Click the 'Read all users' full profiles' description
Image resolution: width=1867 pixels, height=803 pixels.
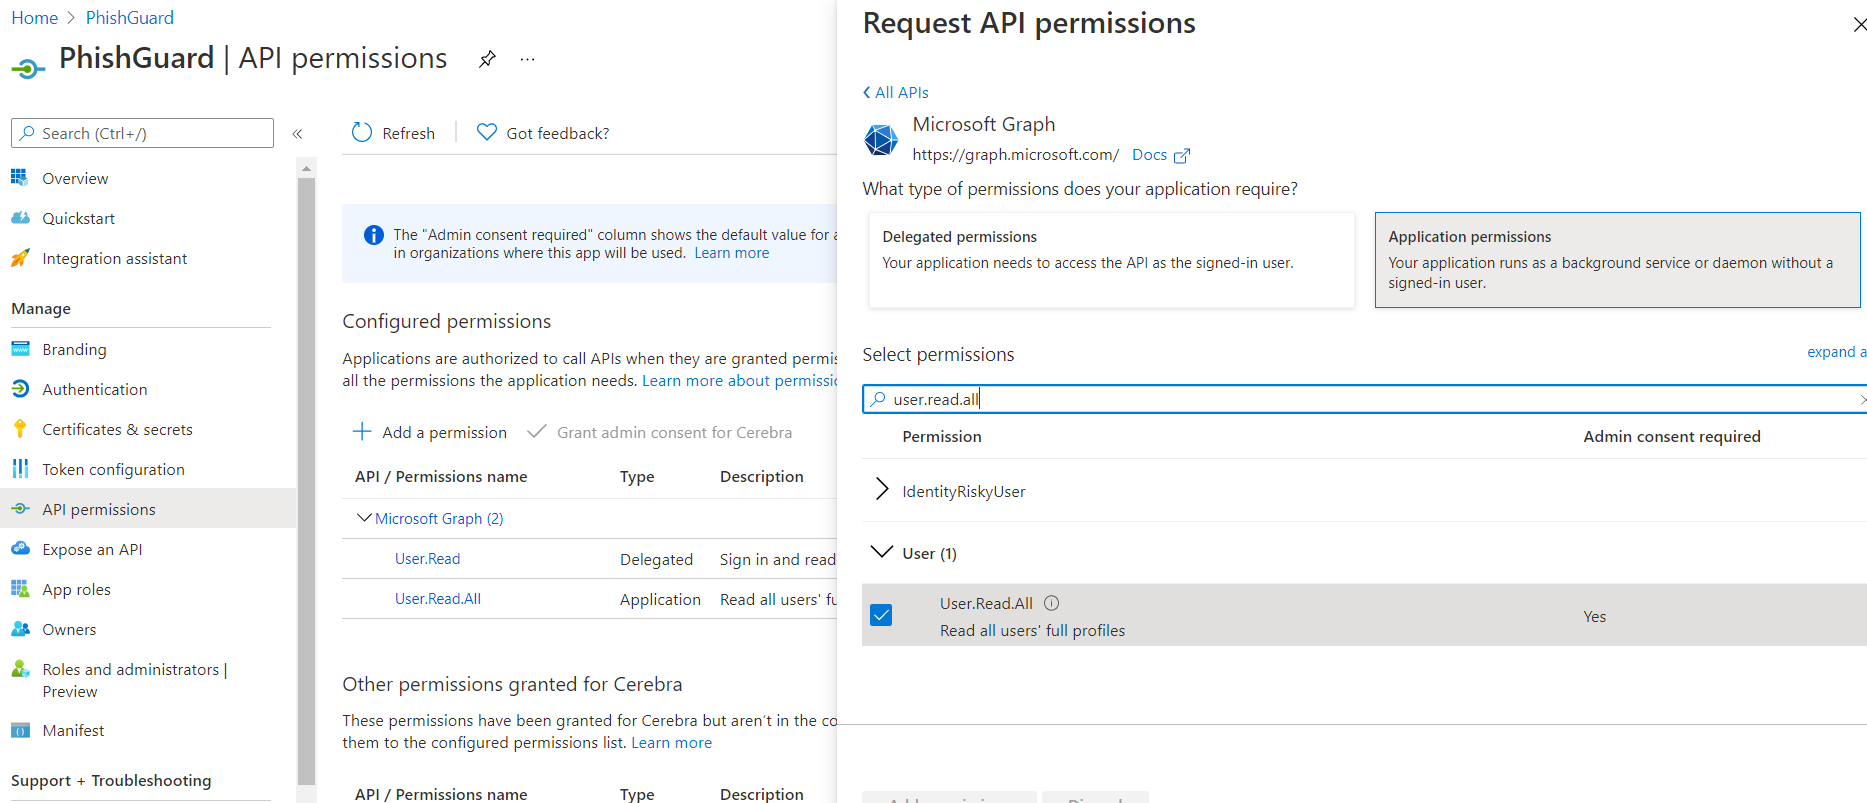tap(1032, 630)
